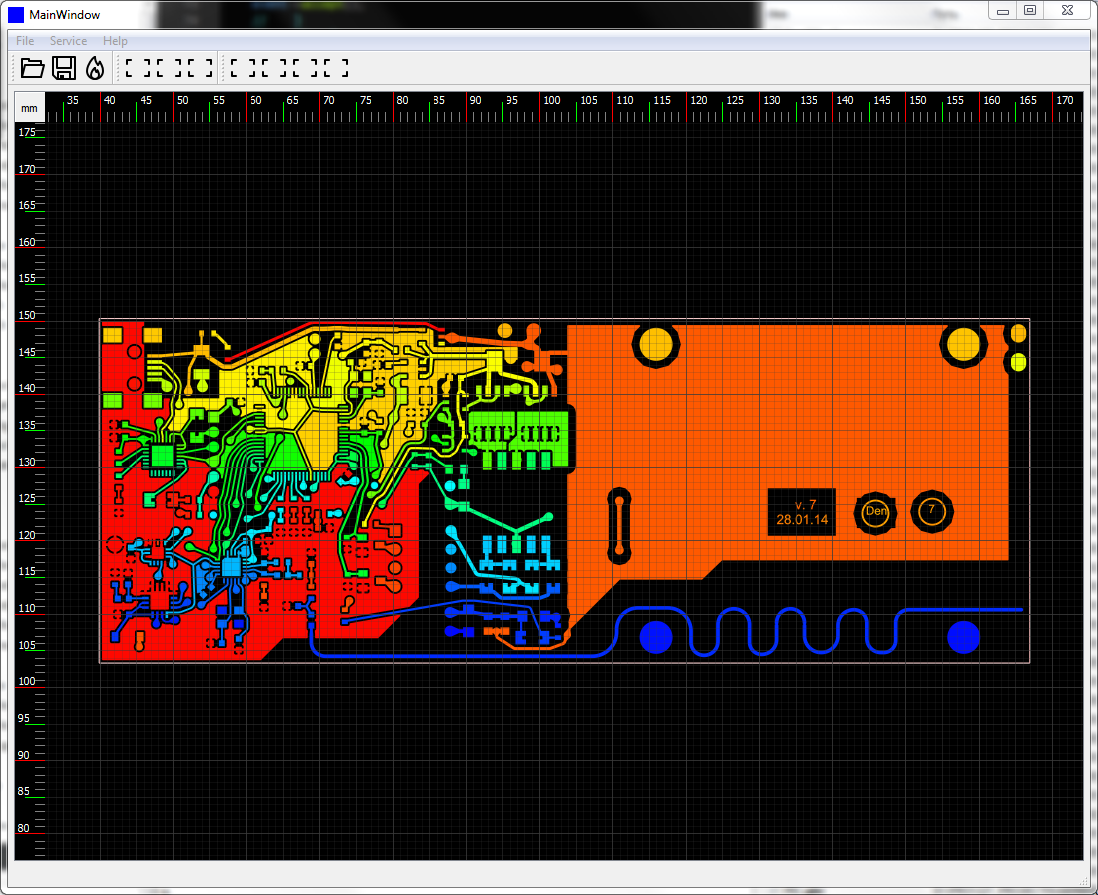The height and width of the screenshot is (895, 1098).
Task: Open the File menu
Action: click(25, 41)
